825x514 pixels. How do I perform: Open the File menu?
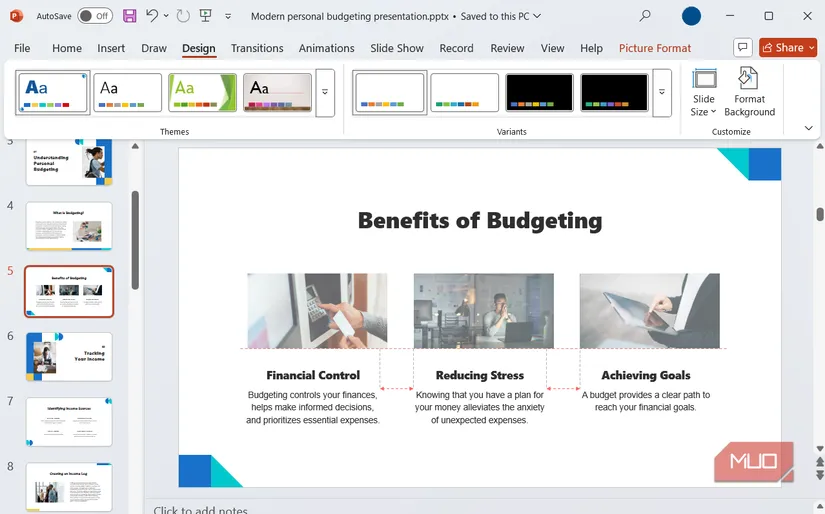click(x=22, y=48)
